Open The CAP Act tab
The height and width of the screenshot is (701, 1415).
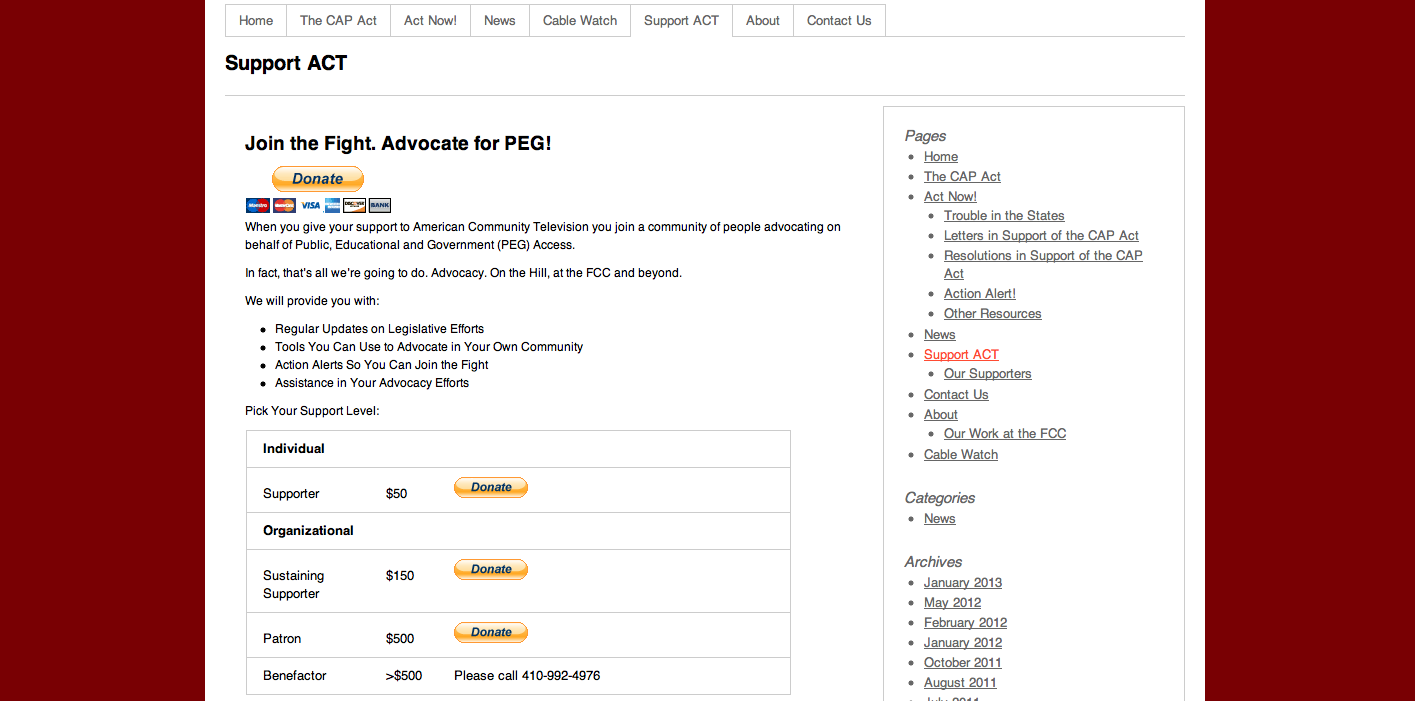coord(338,20)
